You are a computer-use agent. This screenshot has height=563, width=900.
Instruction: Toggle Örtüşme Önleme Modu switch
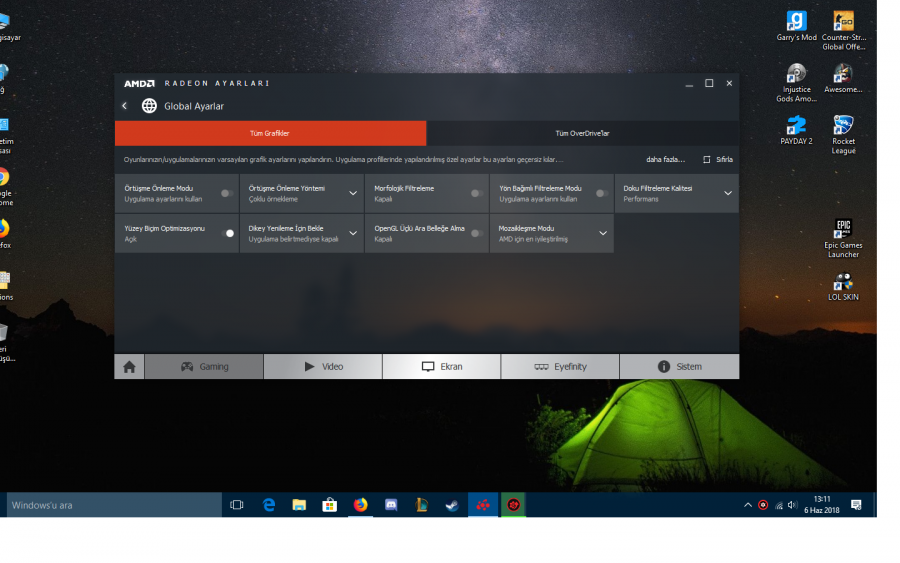pos(227,193)
